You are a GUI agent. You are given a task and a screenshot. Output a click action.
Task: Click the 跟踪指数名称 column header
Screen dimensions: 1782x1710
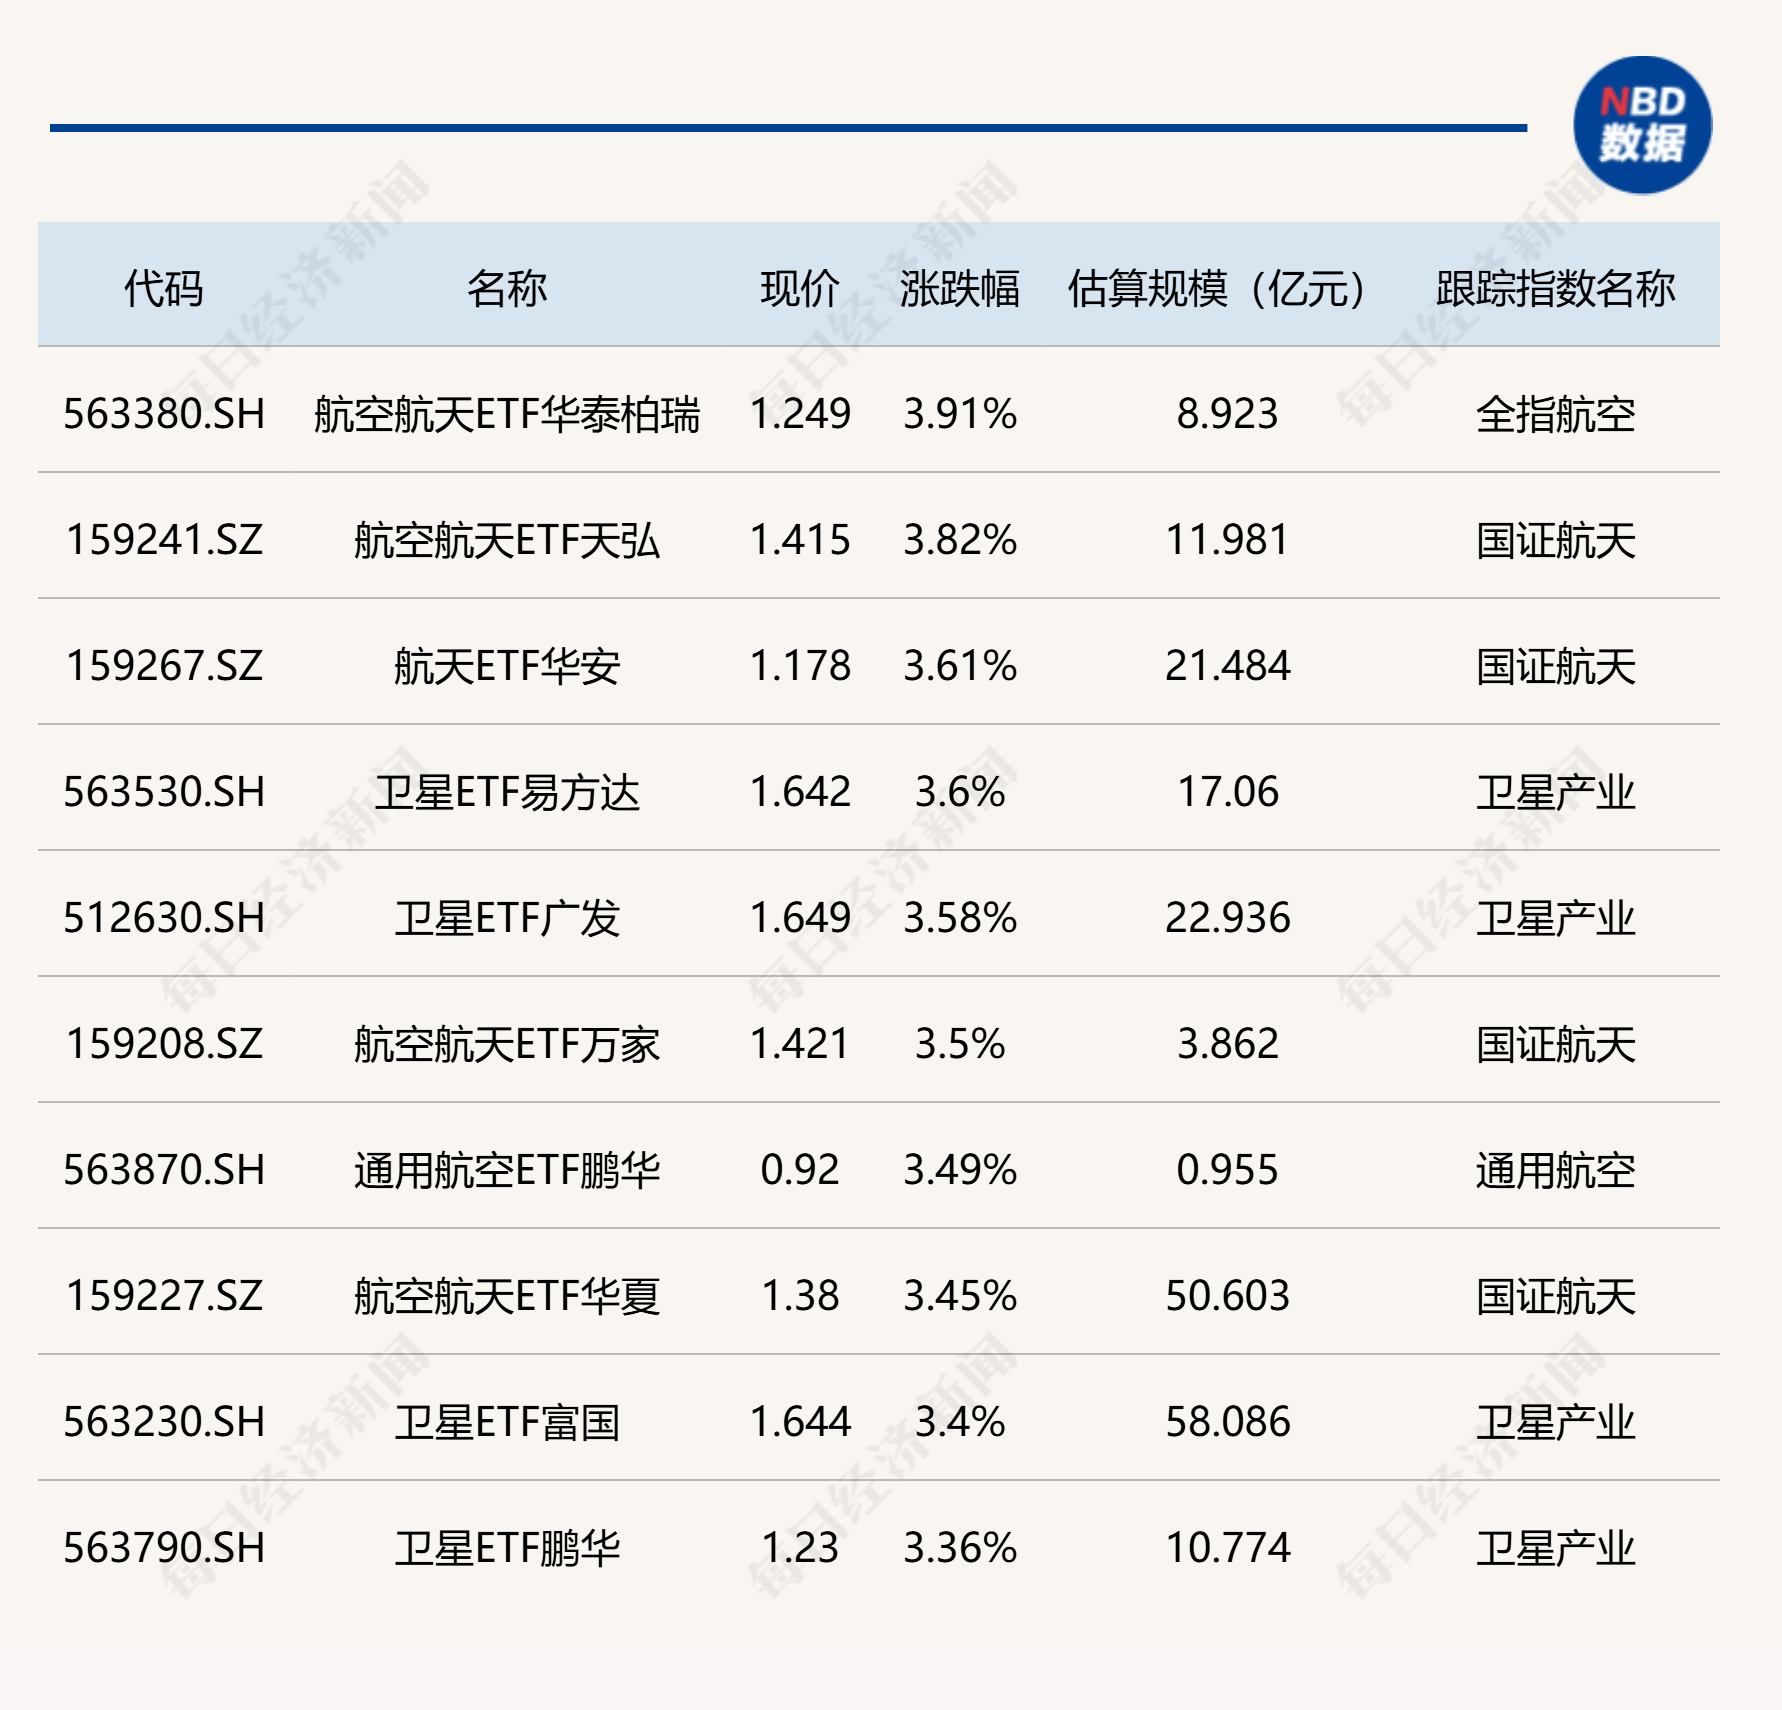pos(1556,289)
